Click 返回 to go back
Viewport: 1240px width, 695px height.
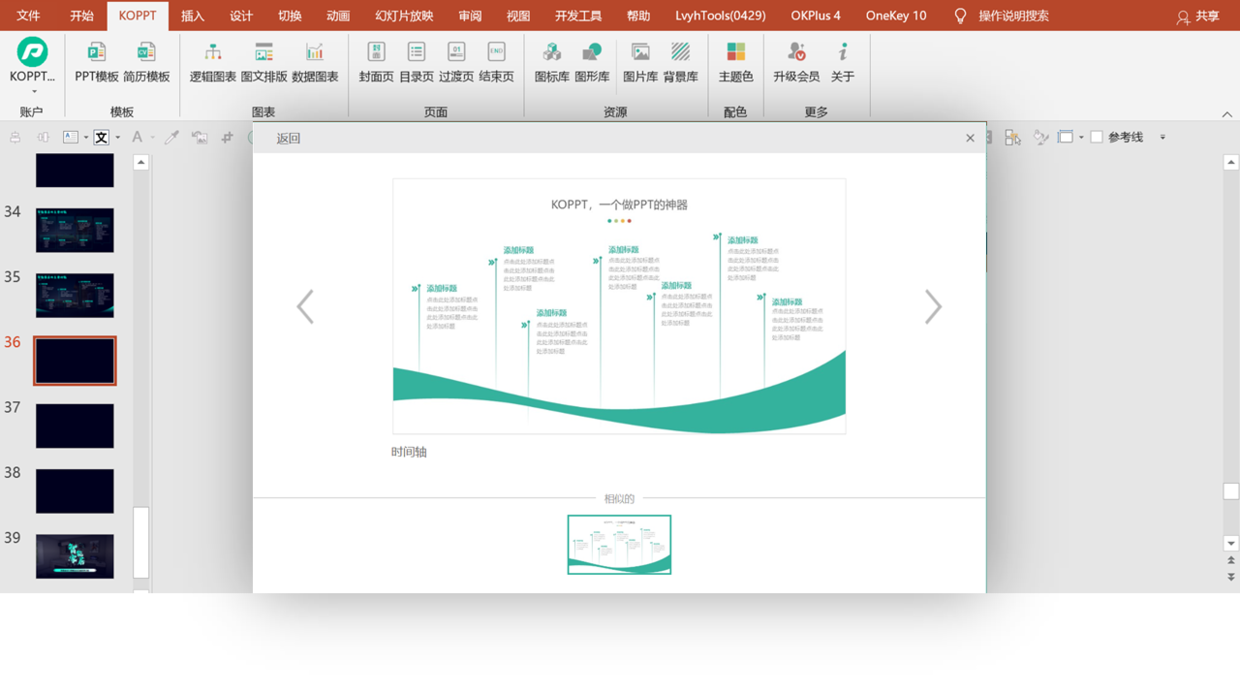[288, 138]
